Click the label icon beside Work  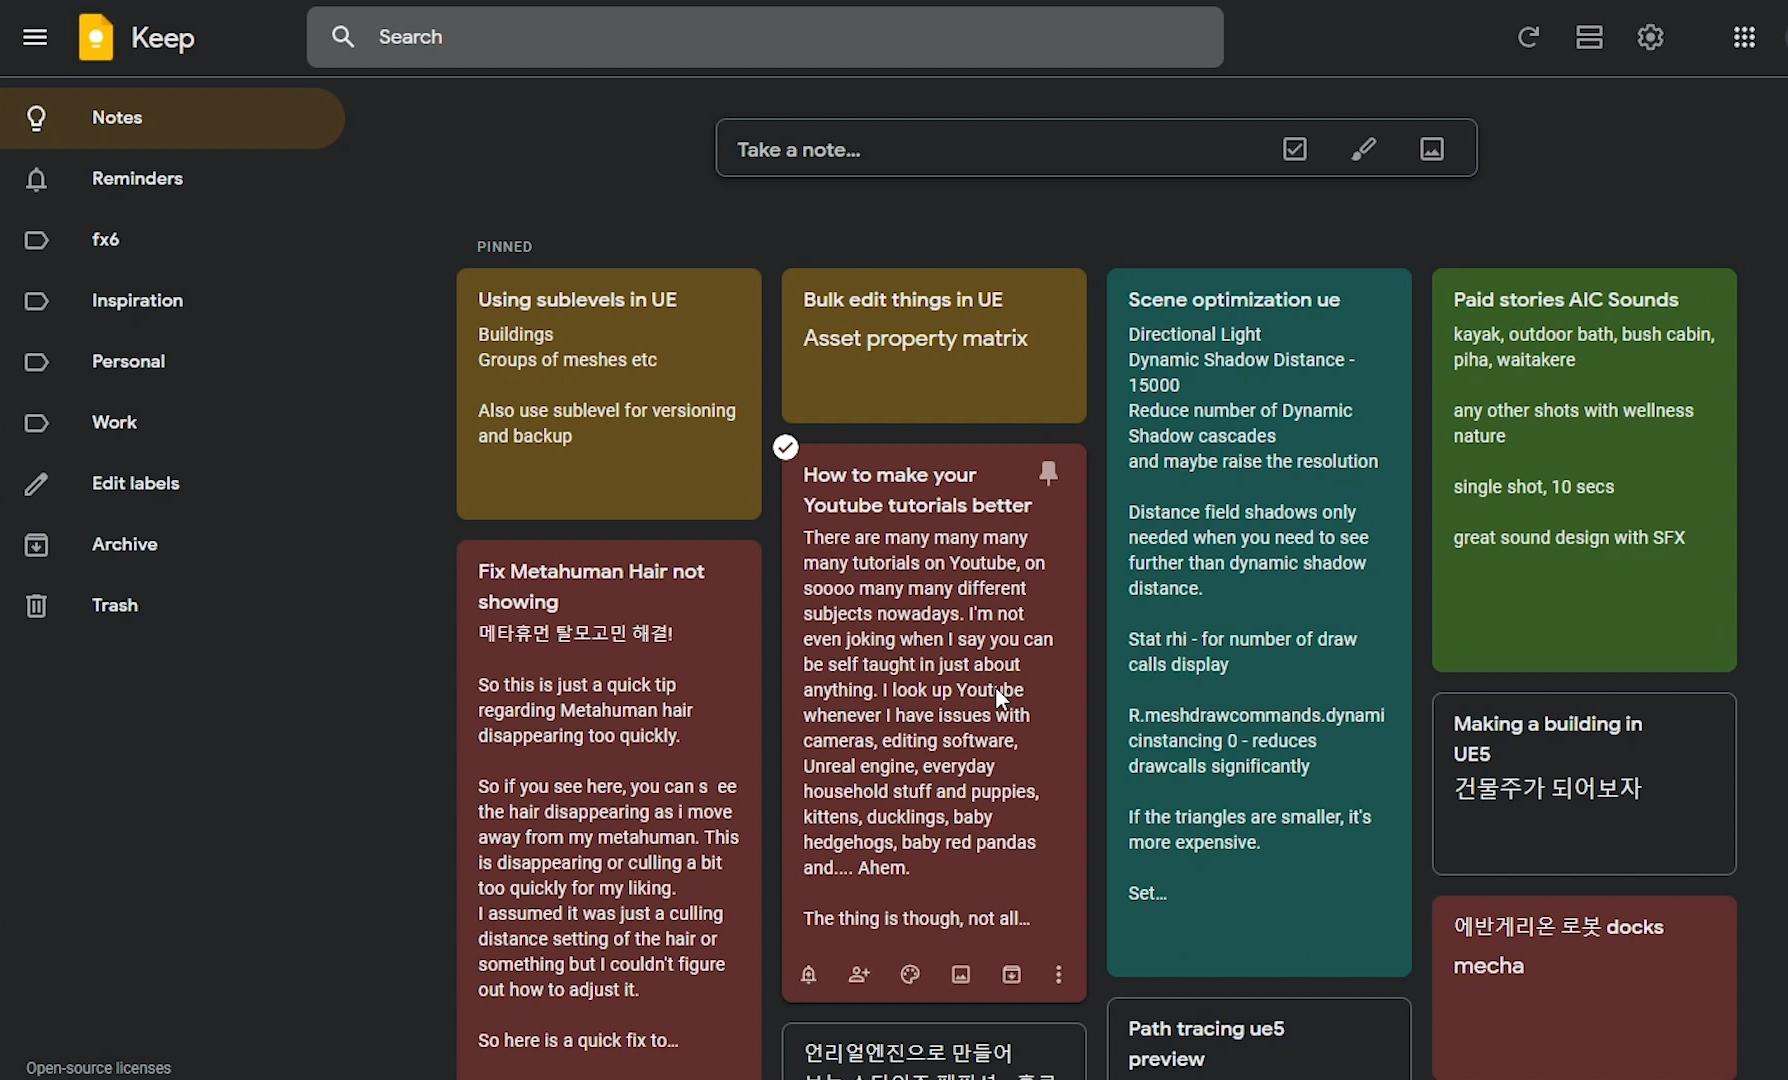click(36, 423)
